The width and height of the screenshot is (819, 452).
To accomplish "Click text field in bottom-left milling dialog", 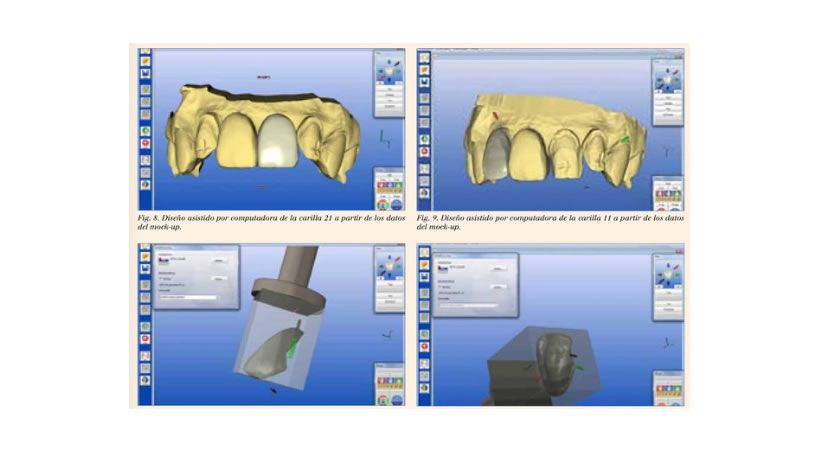I will point(187,297).
